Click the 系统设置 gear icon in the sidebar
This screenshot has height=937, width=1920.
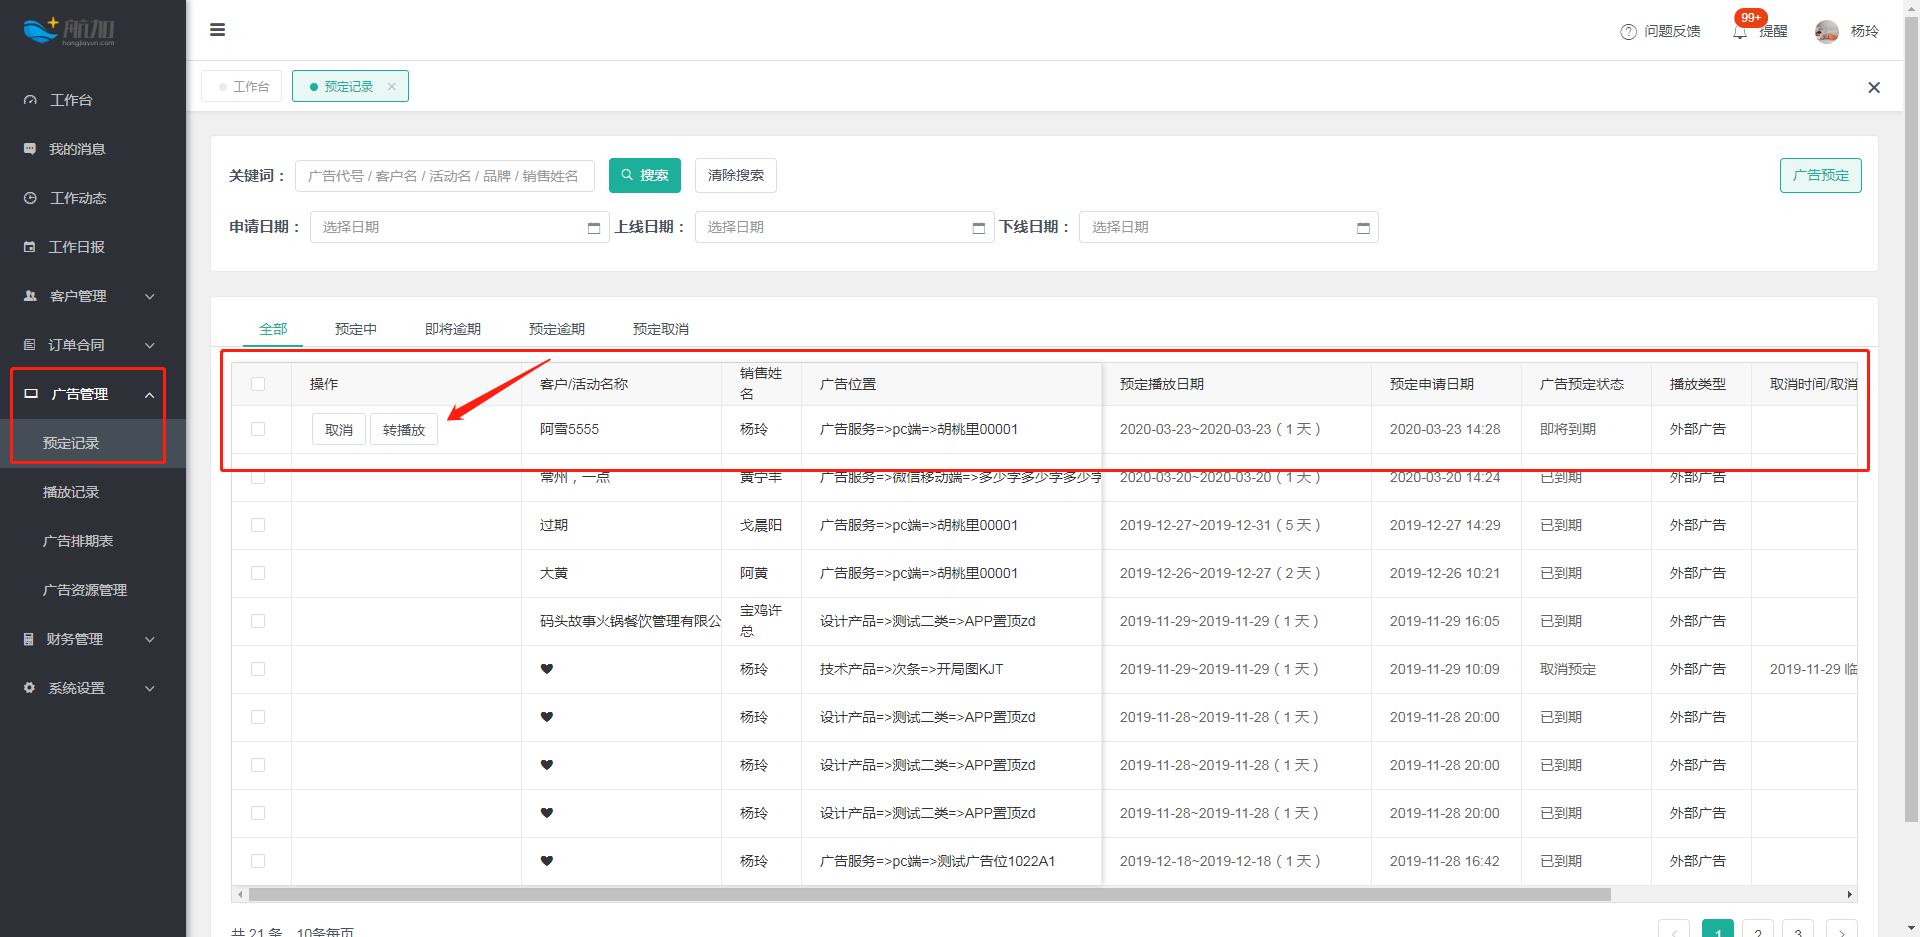[29, 688]
